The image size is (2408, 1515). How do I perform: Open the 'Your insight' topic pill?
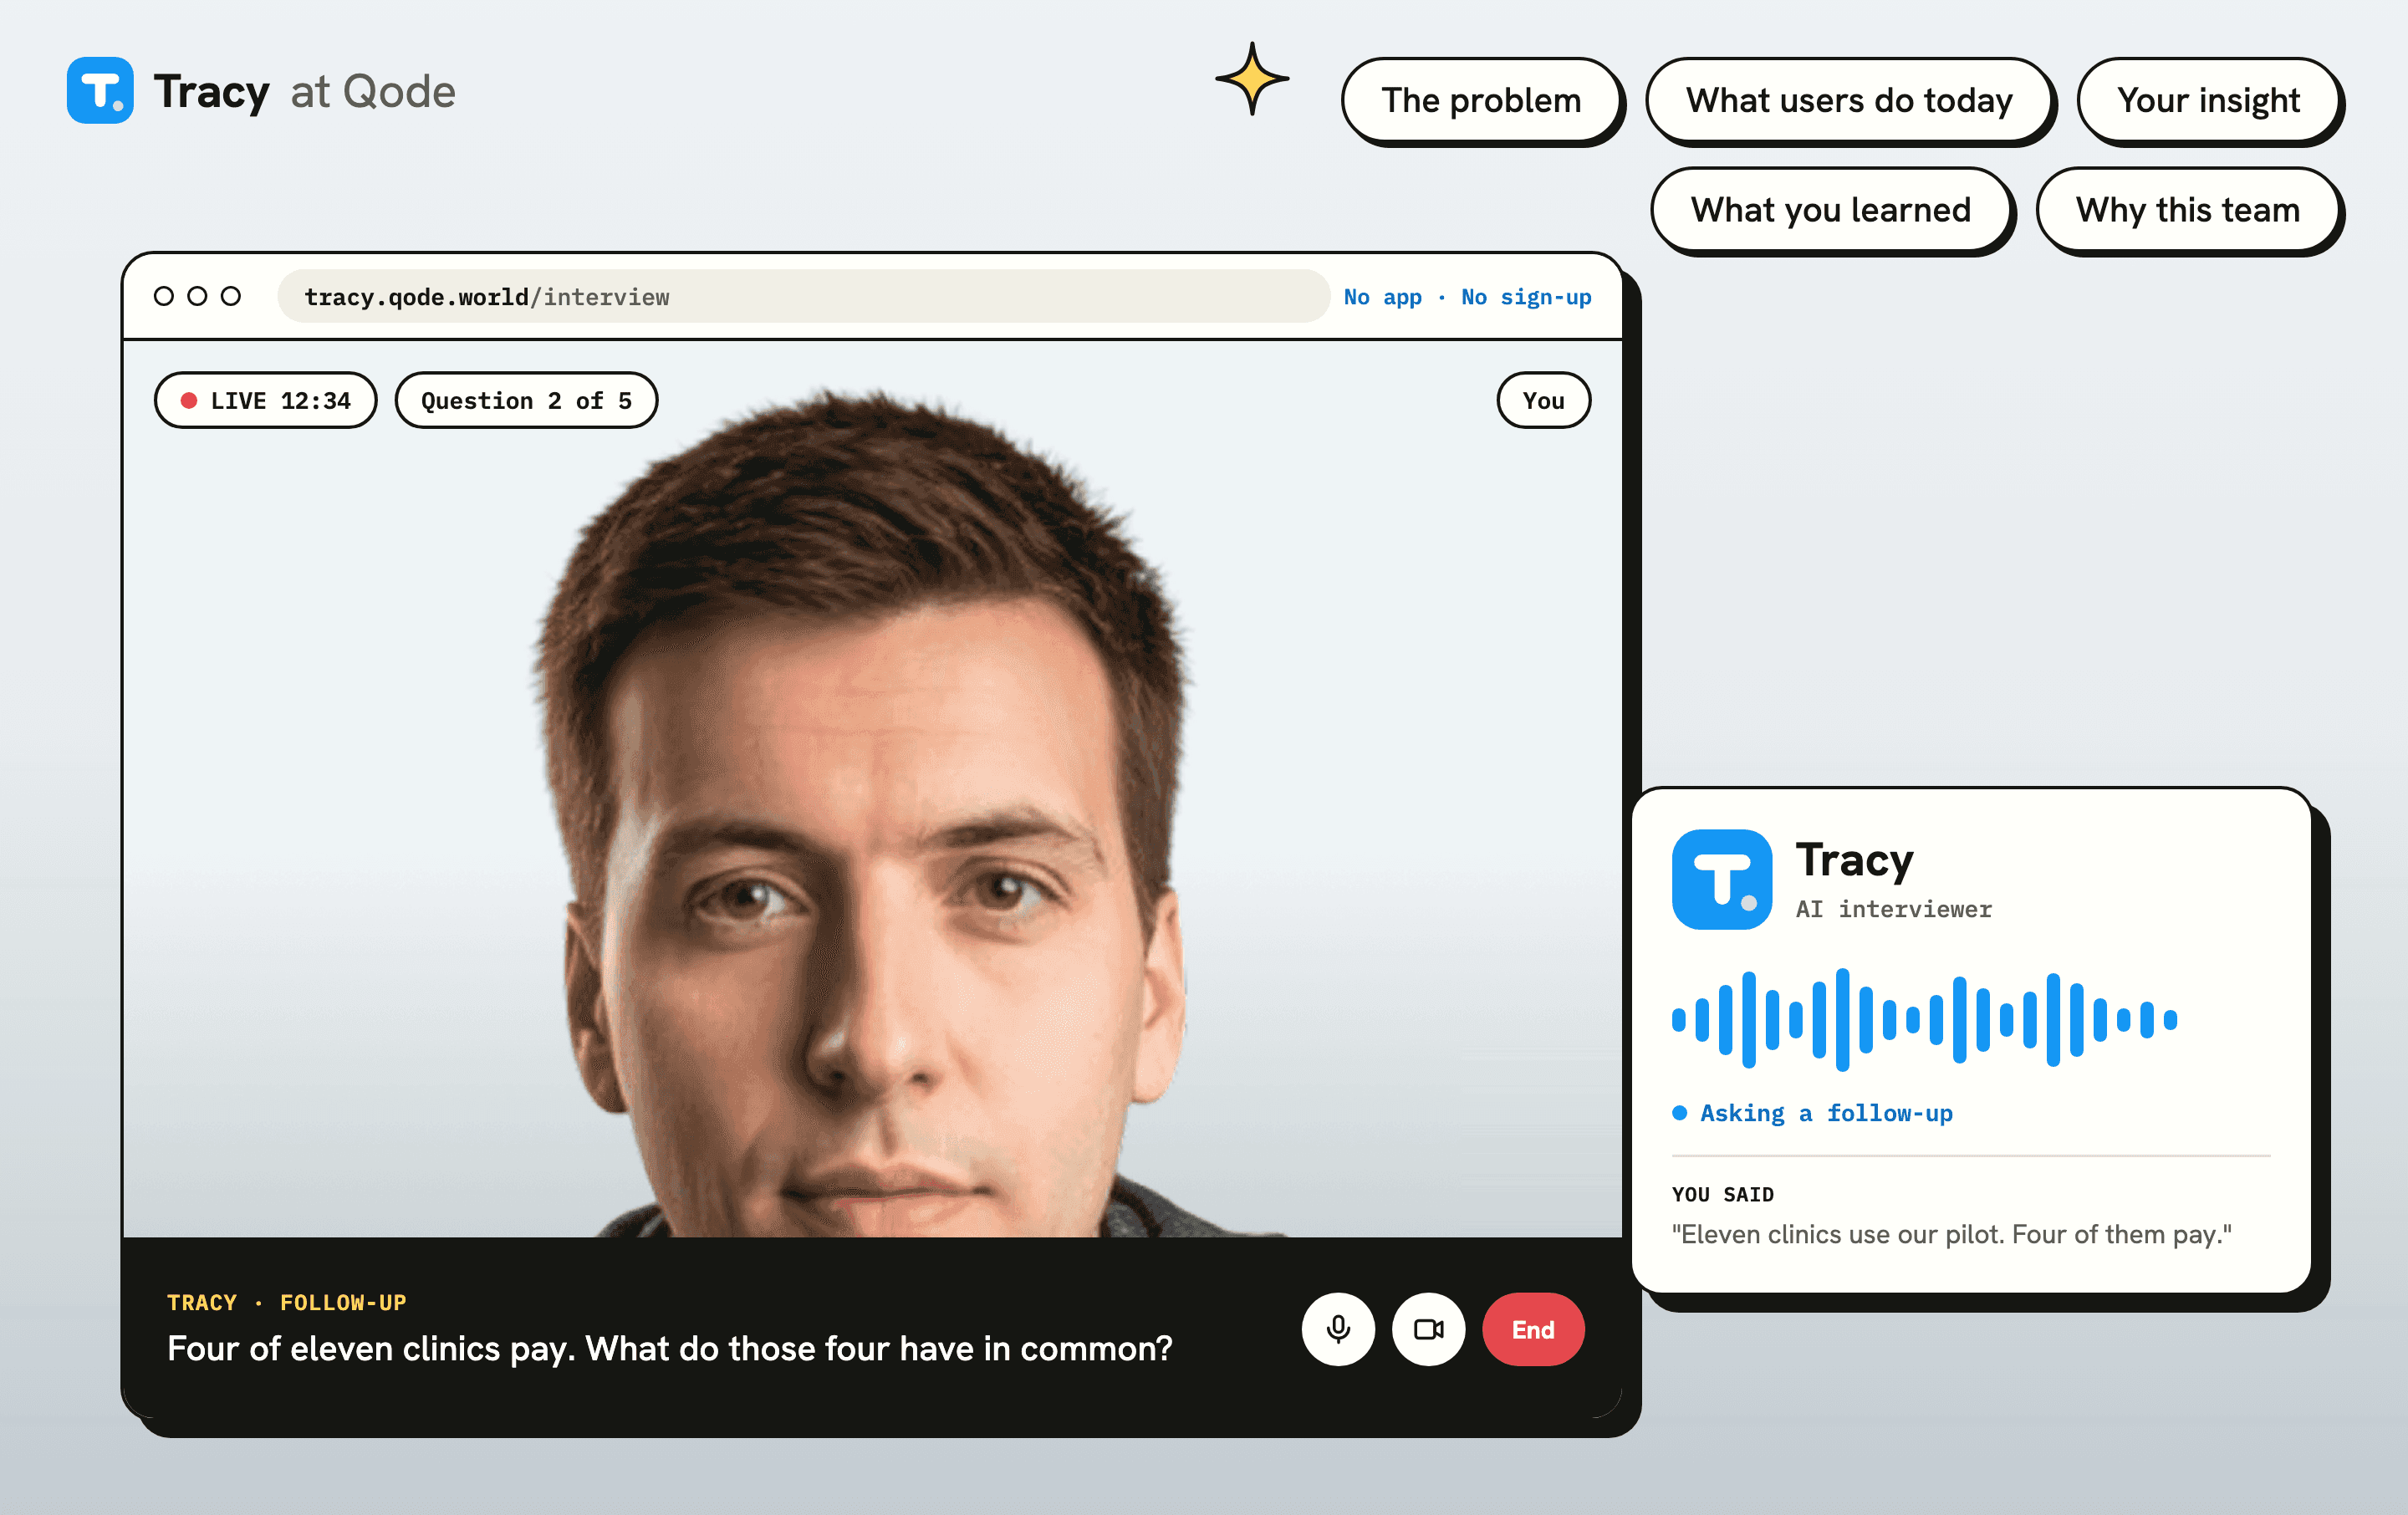tap(2208, 100)
